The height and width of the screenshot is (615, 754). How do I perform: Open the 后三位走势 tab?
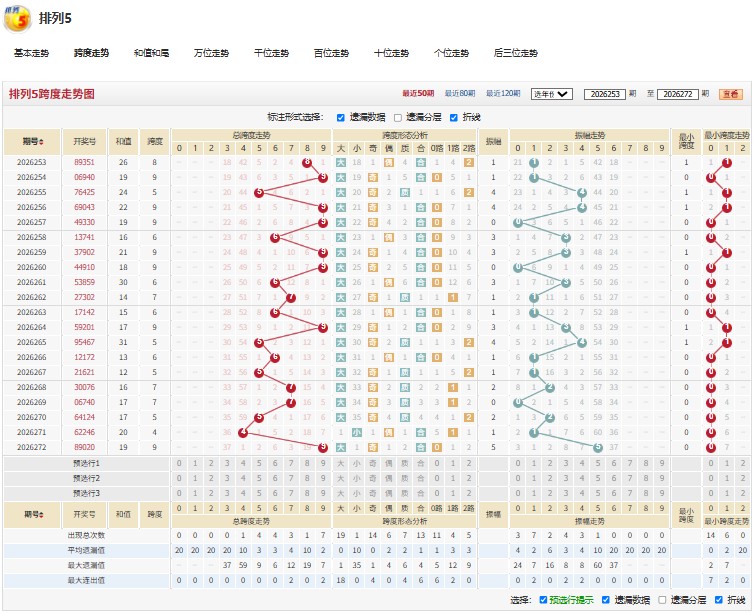[515, 53]
